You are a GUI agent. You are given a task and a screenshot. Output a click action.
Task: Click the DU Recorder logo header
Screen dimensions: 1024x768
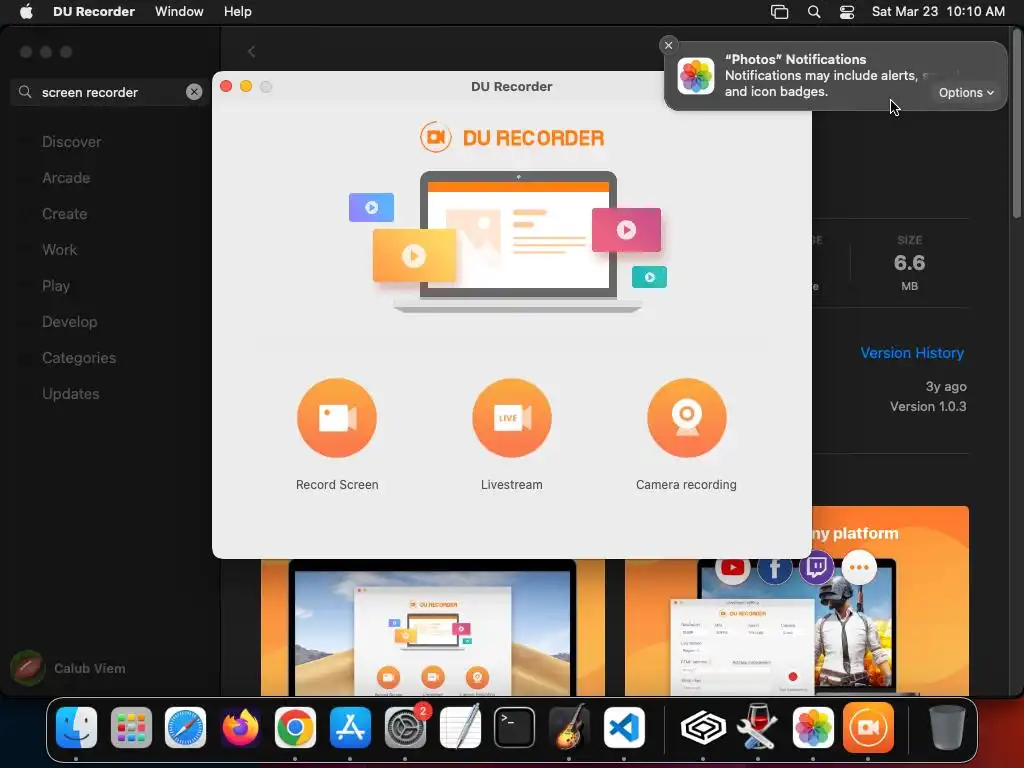(512, 137)
